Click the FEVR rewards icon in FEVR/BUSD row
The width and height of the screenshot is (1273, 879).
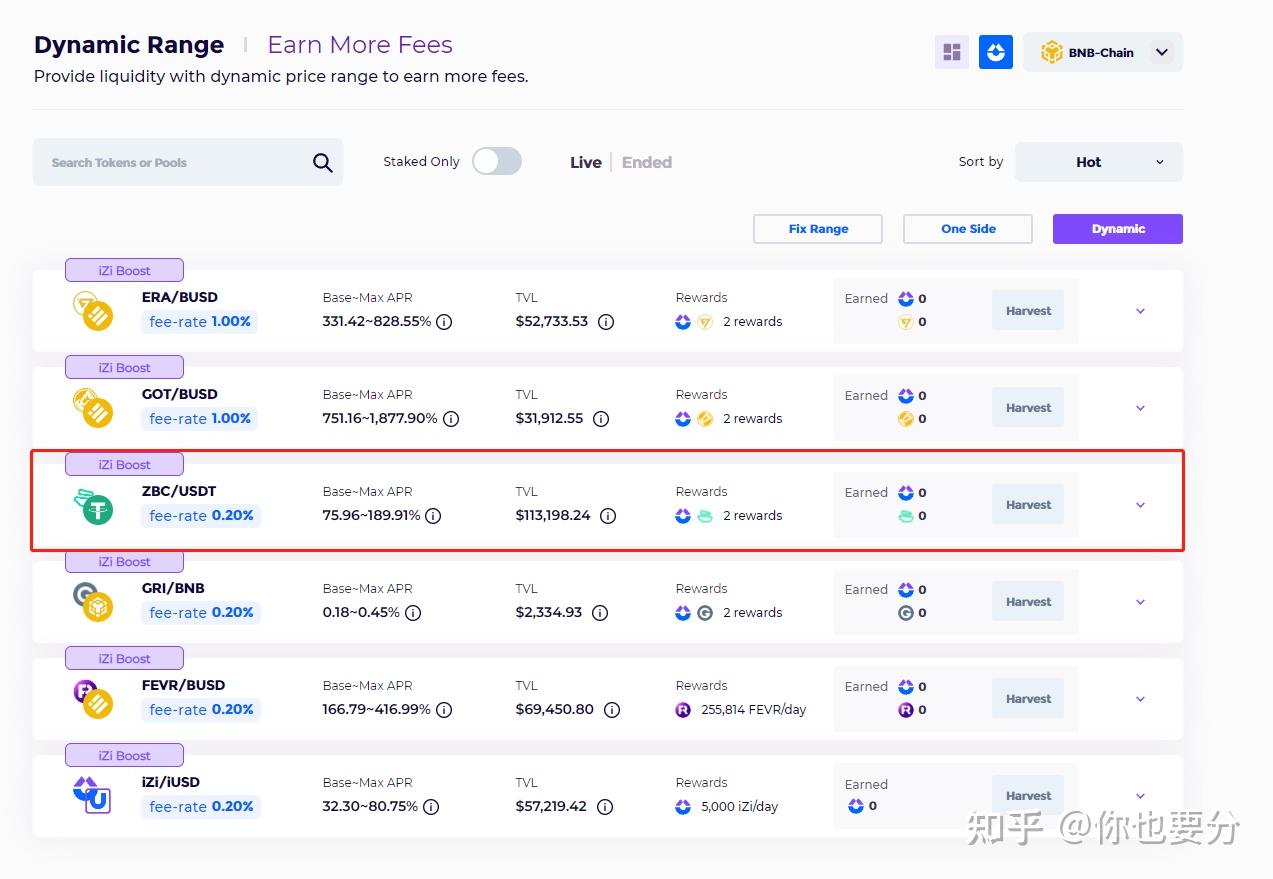(x=684, y=709)
